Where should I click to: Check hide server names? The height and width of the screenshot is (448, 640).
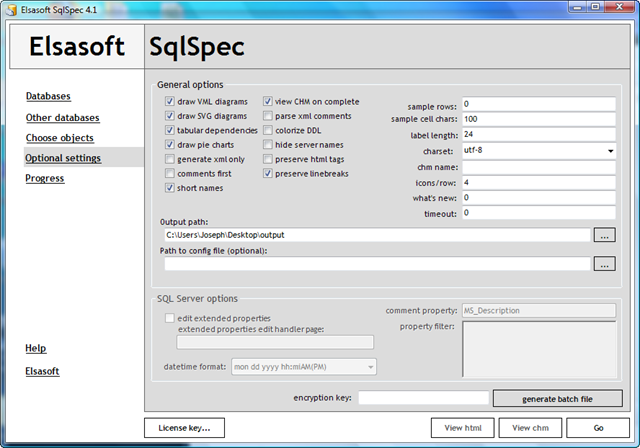(x=268, y=144)
